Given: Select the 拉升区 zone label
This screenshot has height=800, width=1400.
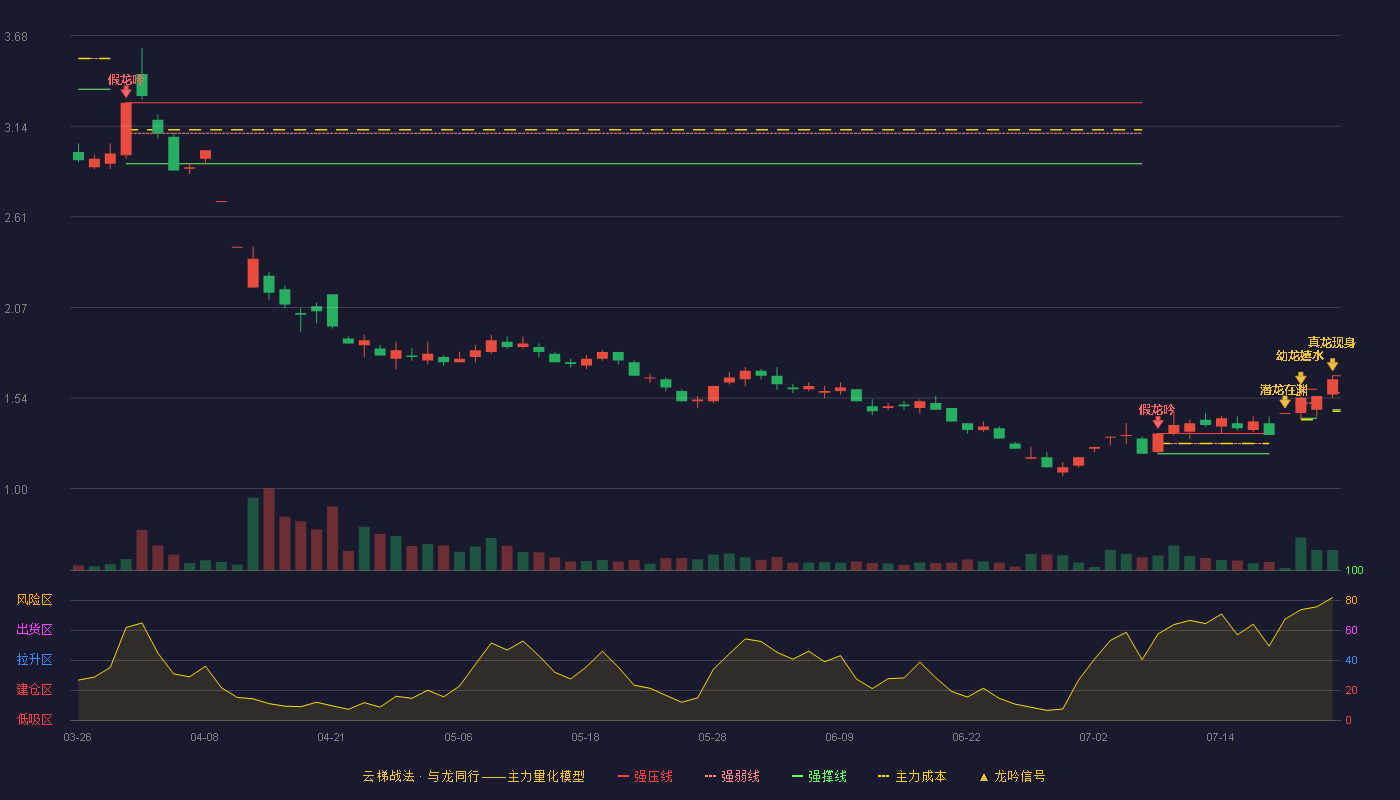Looking at the screenshot, I should point(34,660).
